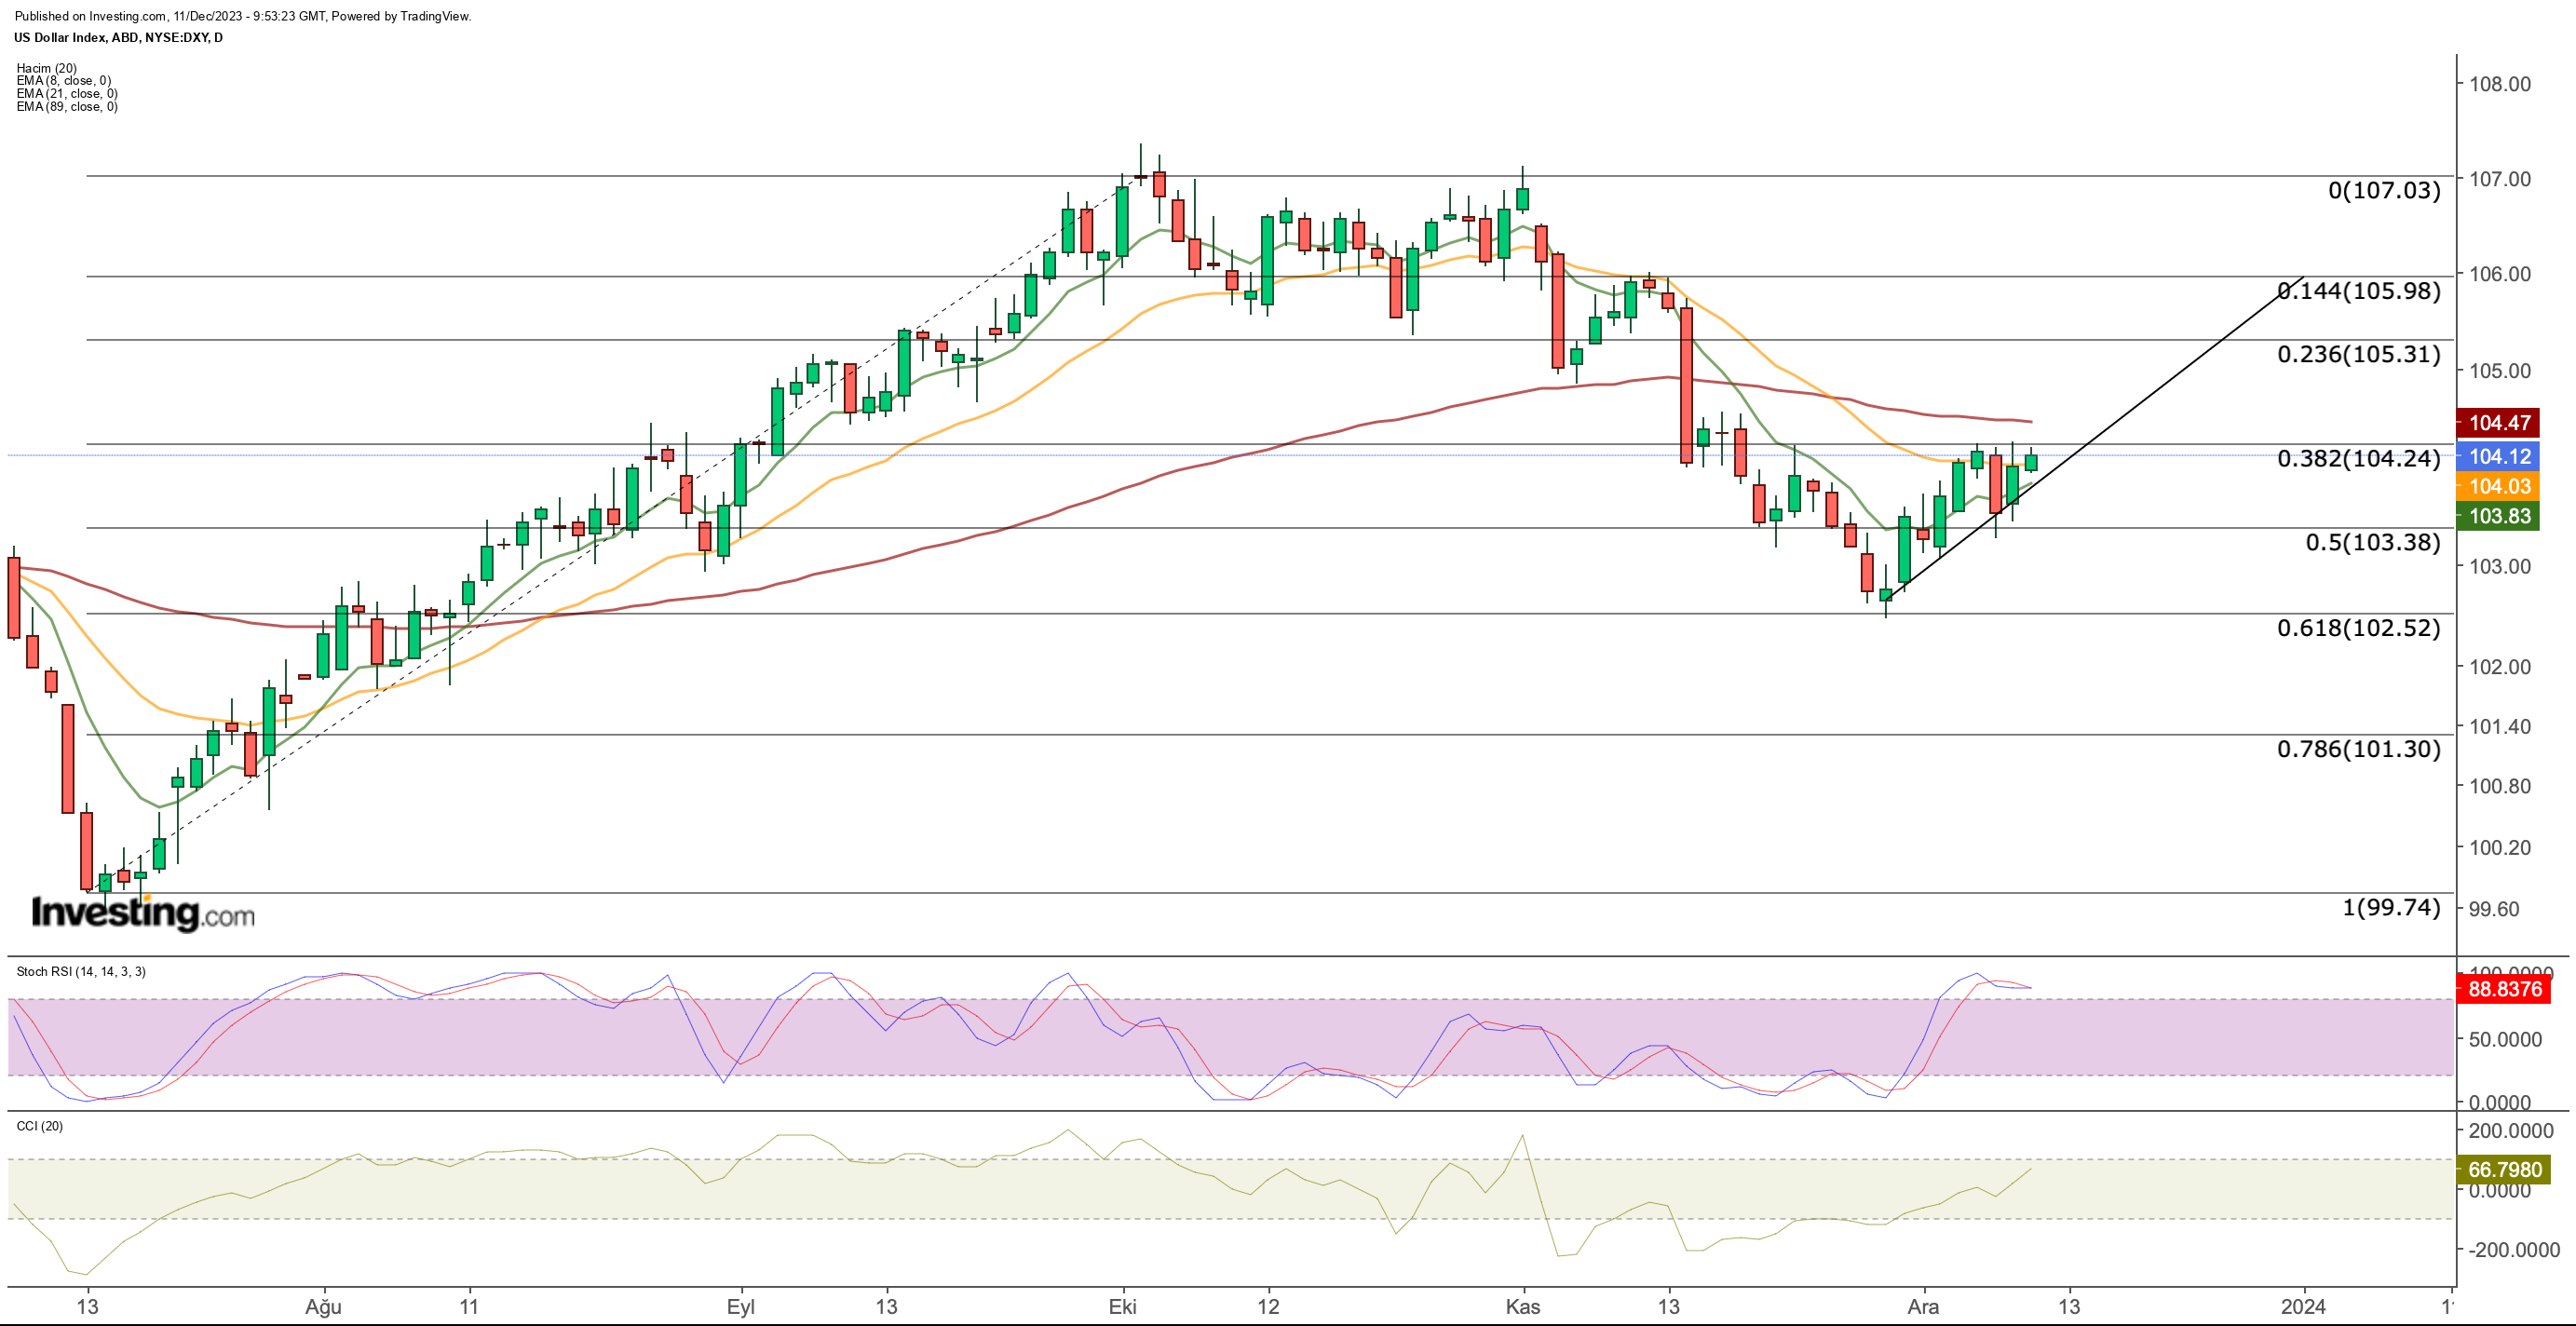Click the 'Eki' month label on time axis
Screen dimensions: 2576x1326
(x=1123, y=1307)
